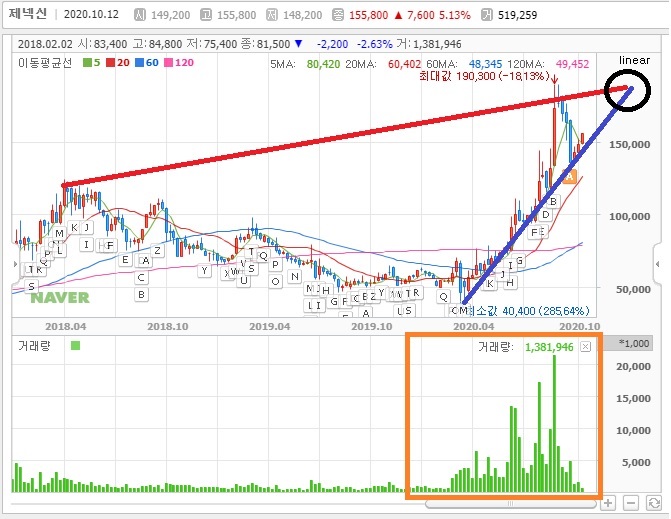Screen dimensions: 671x519
Task: Click the green 거래량 legend swatch
Action: point(75,345)
